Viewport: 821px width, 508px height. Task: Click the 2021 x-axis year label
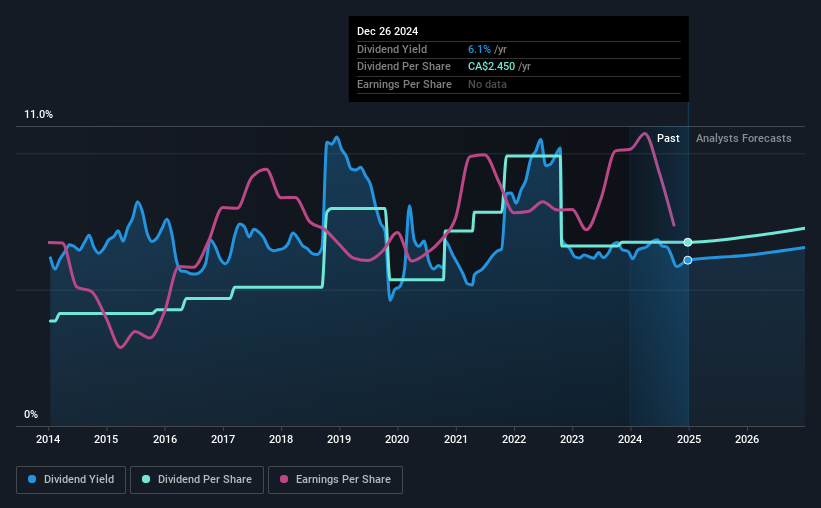point(456,439)
